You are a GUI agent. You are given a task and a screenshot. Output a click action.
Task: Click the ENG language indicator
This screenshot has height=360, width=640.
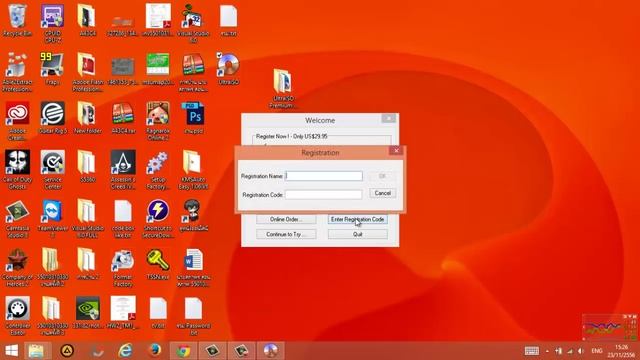pos(597,351)
